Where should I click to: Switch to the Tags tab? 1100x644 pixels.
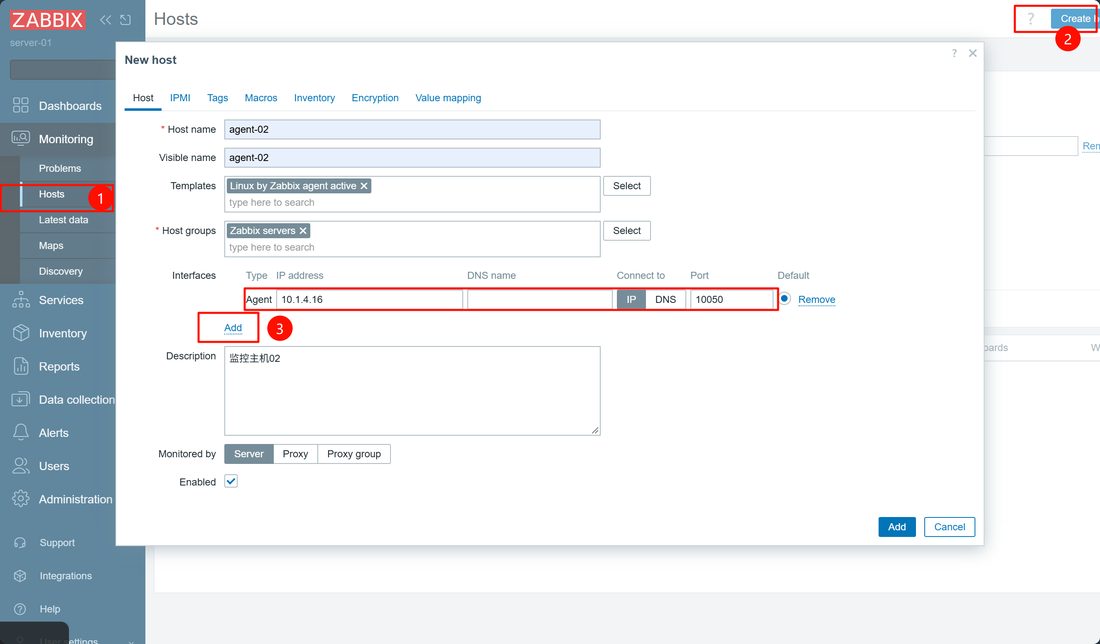click(x=217, y=98)
